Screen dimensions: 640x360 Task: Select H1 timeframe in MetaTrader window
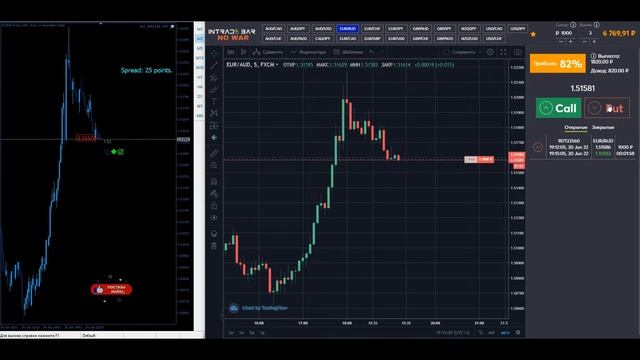coord(200,77)
